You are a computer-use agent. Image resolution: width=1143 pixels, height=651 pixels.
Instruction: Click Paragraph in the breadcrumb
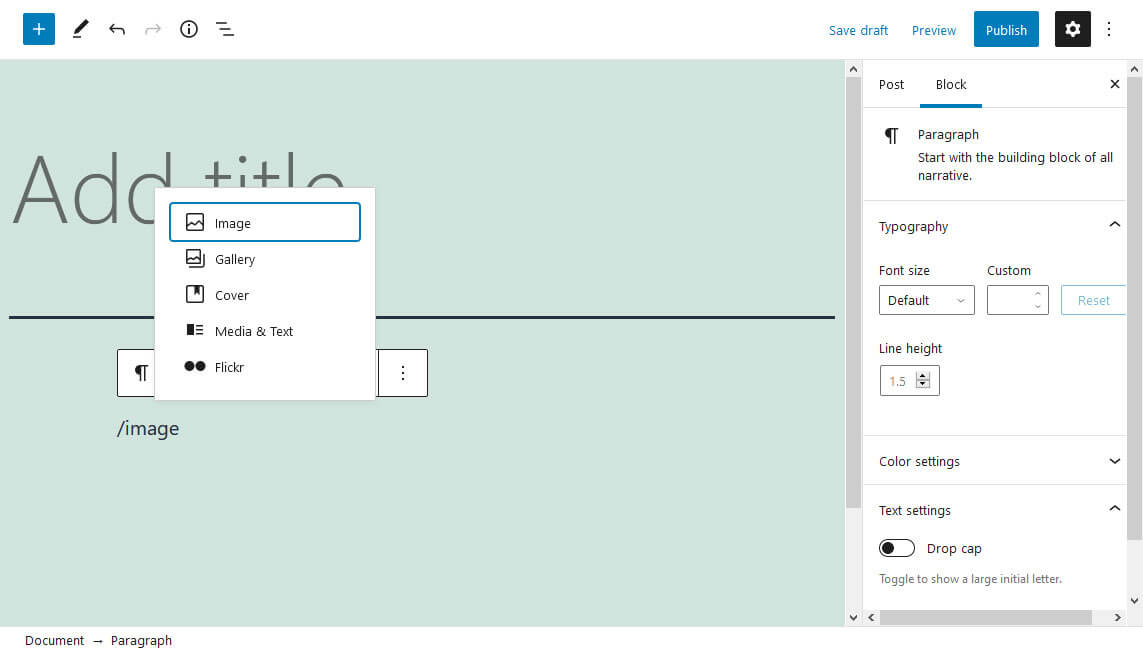tap(141, 640)
